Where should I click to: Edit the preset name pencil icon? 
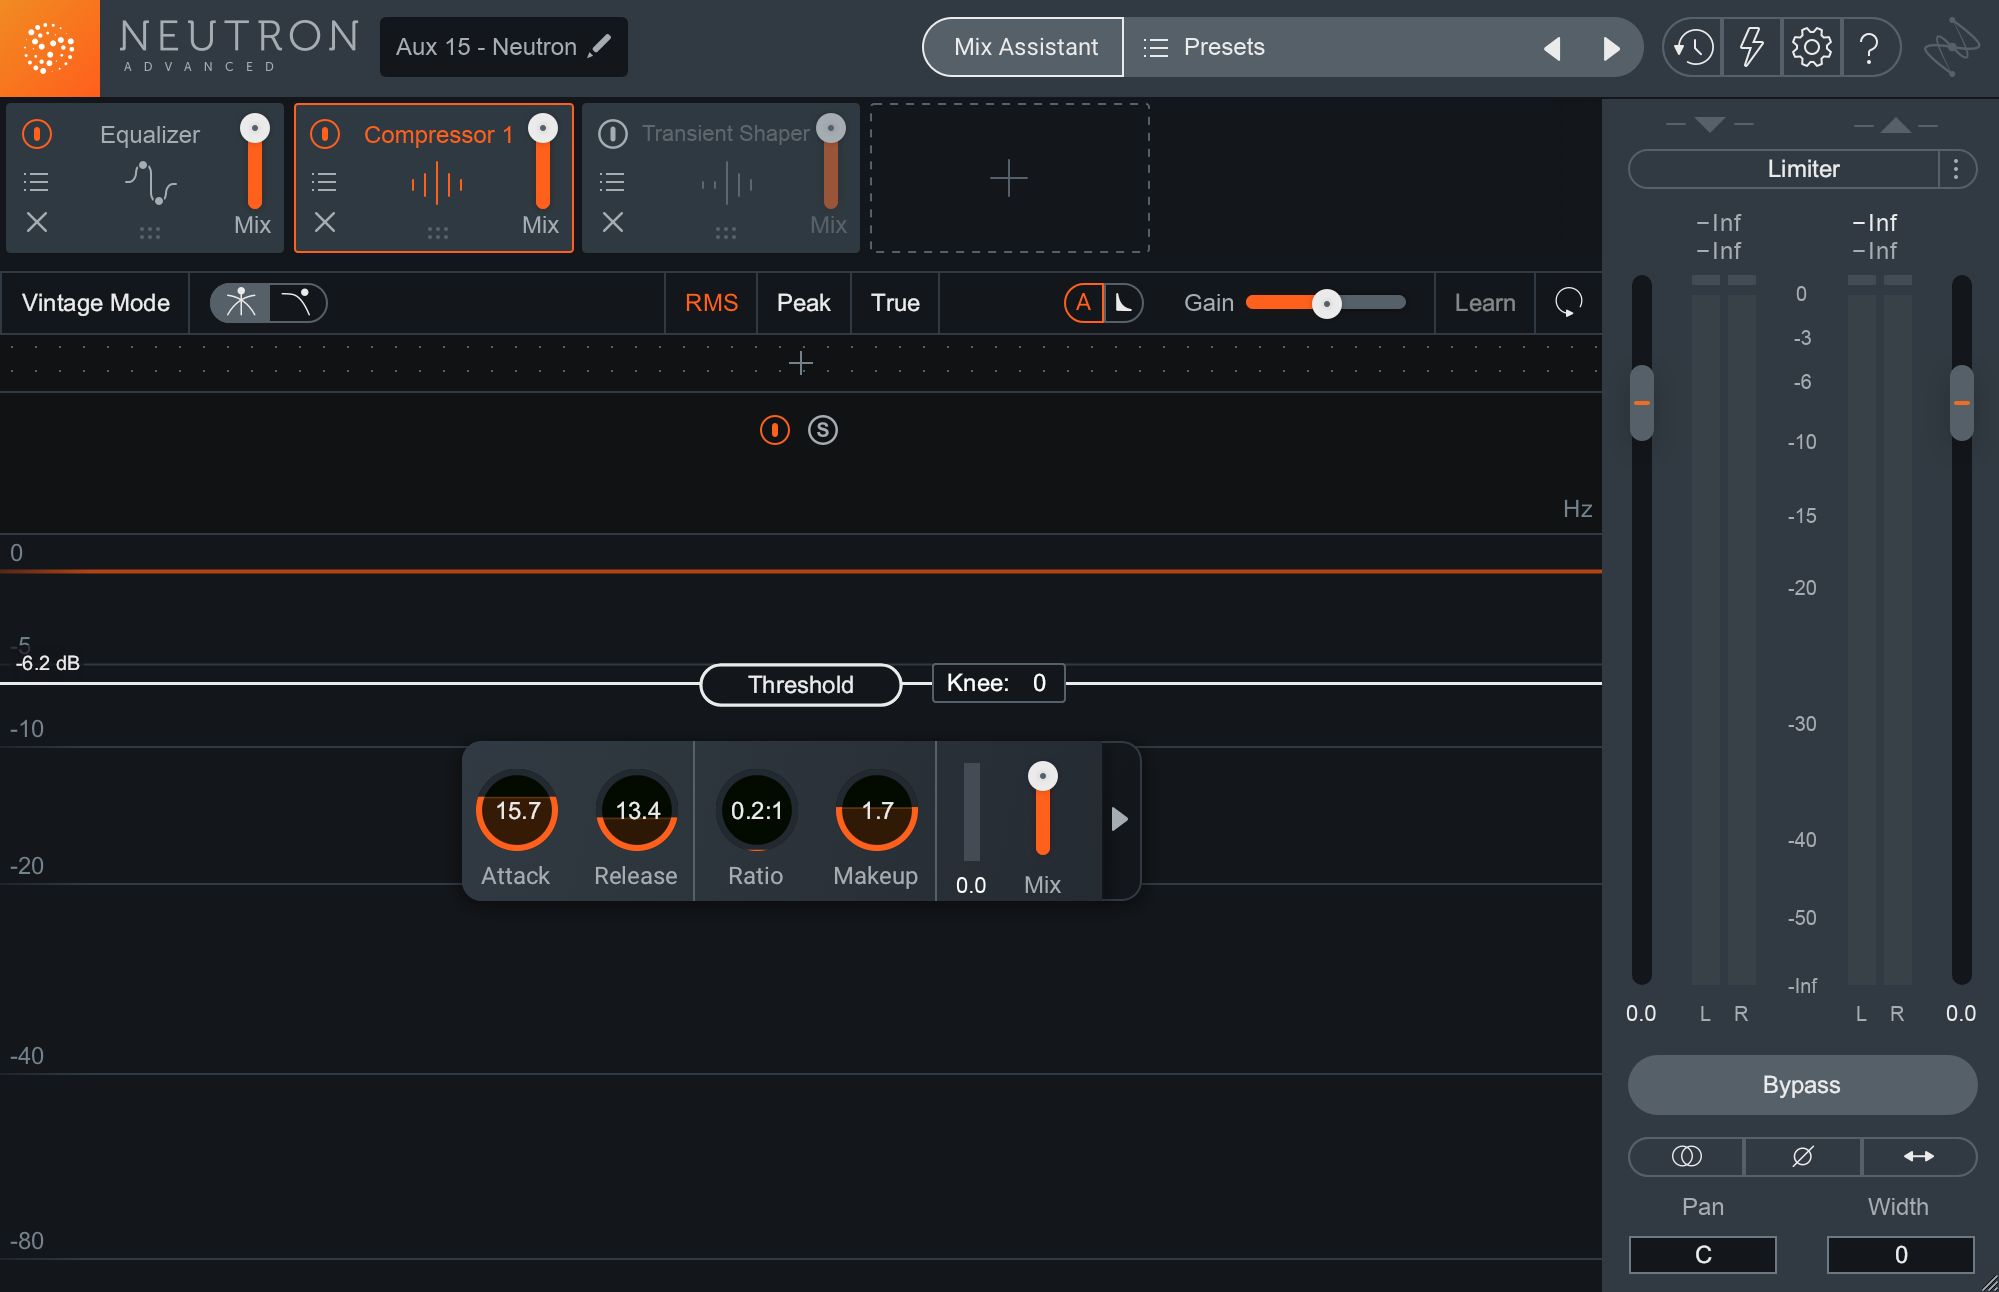pyautogui.click(x=600, y=46)
